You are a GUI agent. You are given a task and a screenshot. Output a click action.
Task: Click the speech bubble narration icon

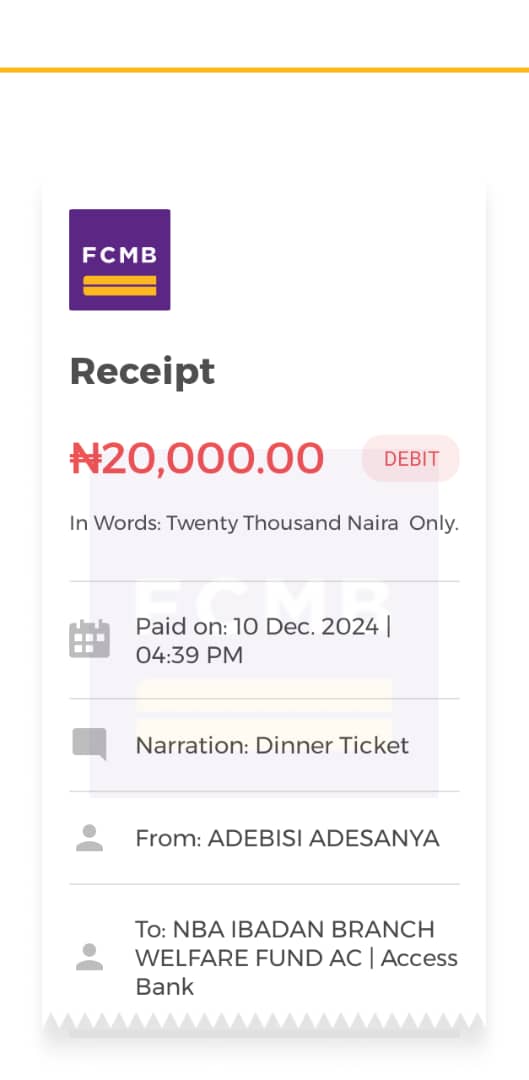pos(90,745)
